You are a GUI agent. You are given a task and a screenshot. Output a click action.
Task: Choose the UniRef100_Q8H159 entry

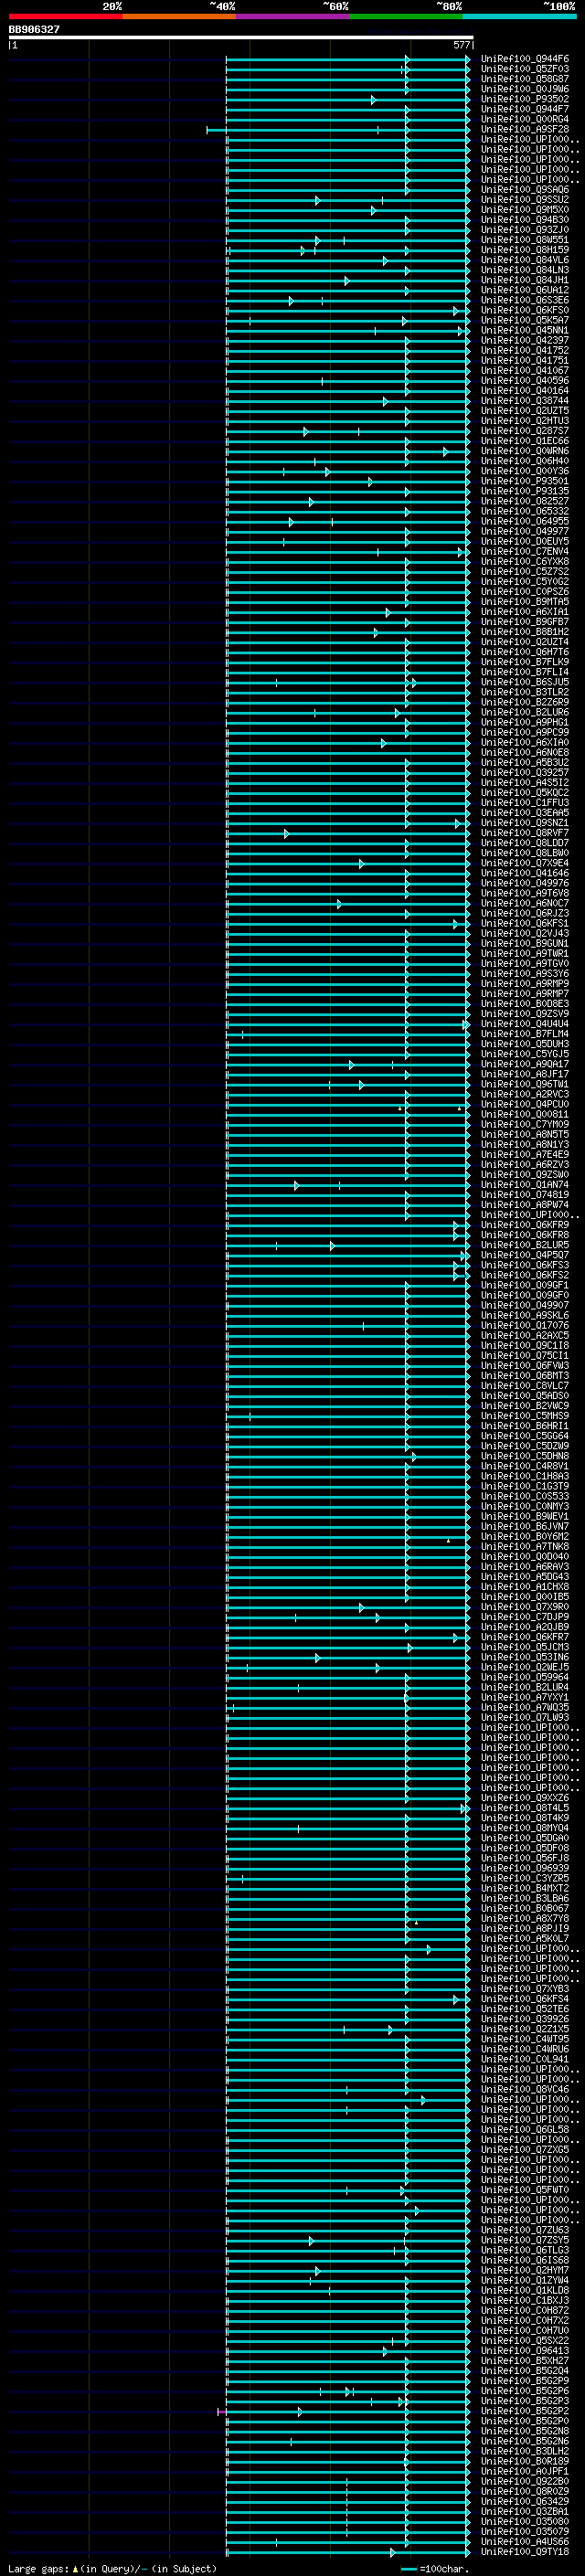pos(525,250)
